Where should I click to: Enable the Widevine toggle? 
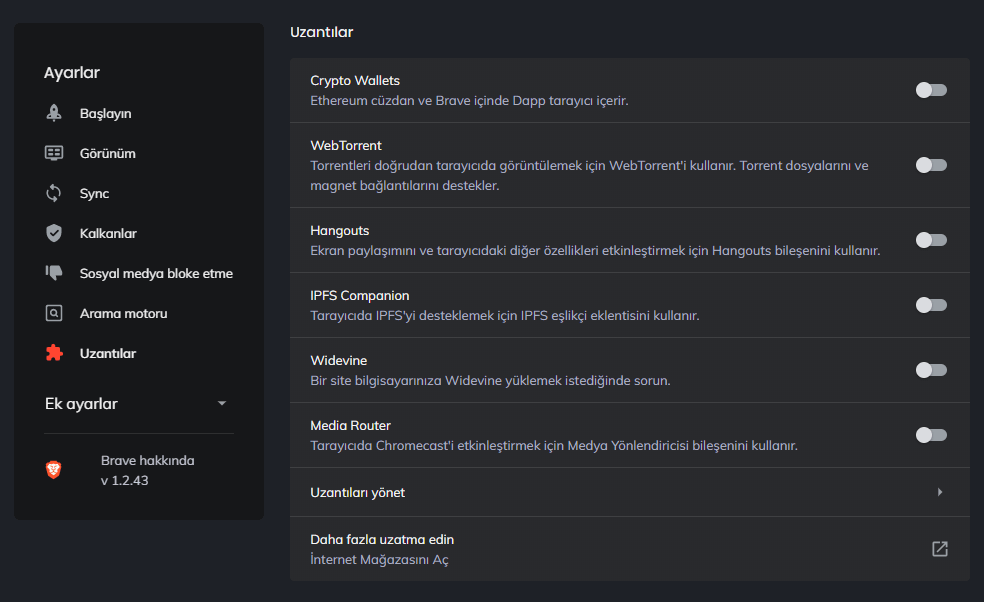tap(930, 370)
